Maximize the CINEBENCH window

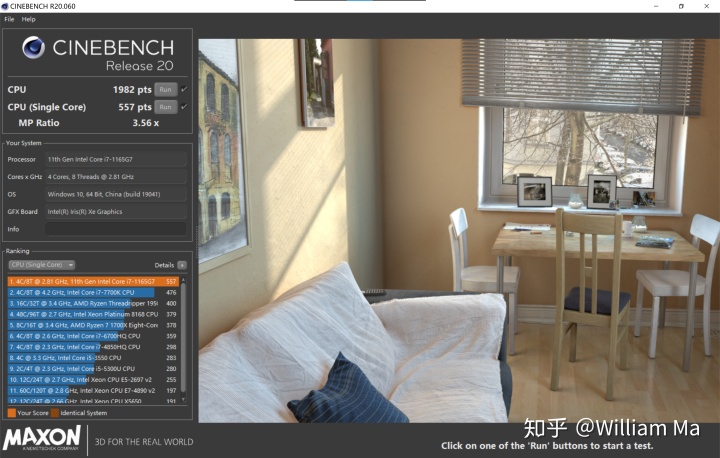pyautogui.click(x=681, y=6)
